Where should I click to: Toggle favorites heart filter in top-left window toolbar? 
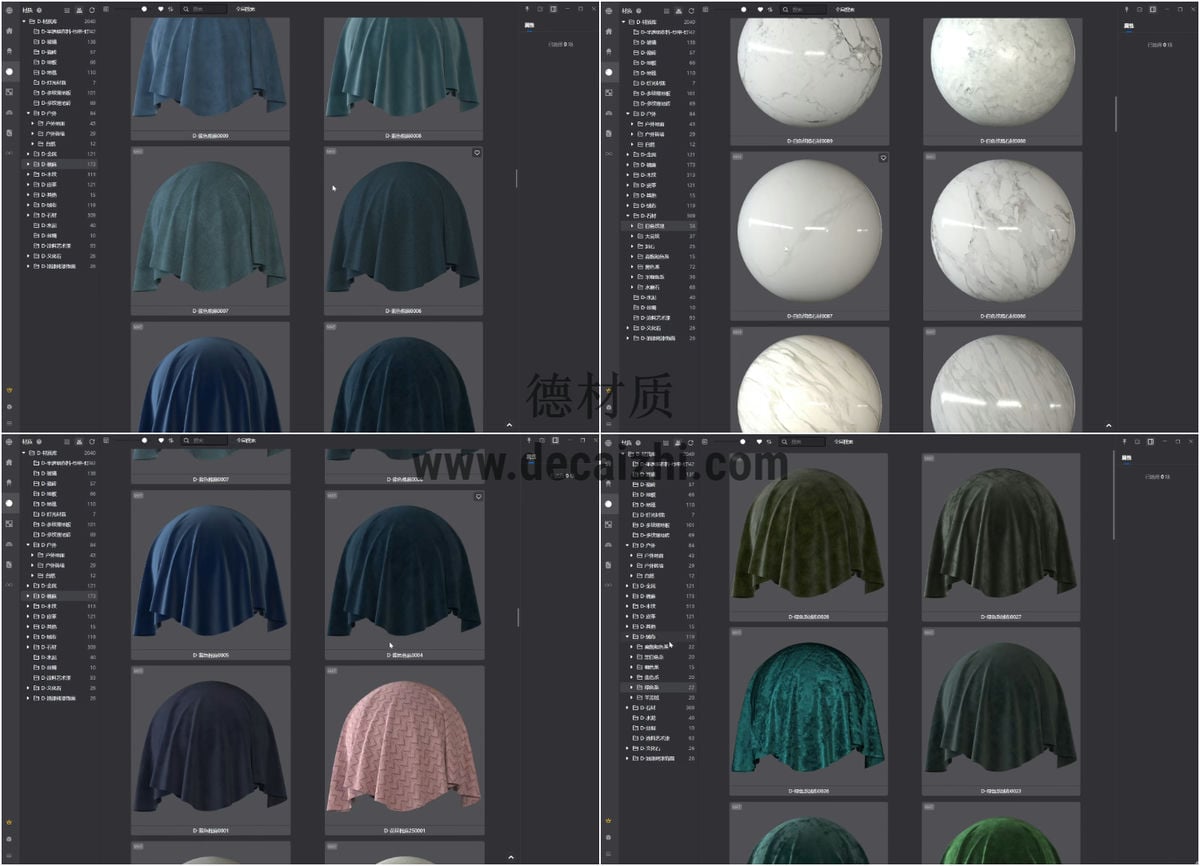pos(160,9)
